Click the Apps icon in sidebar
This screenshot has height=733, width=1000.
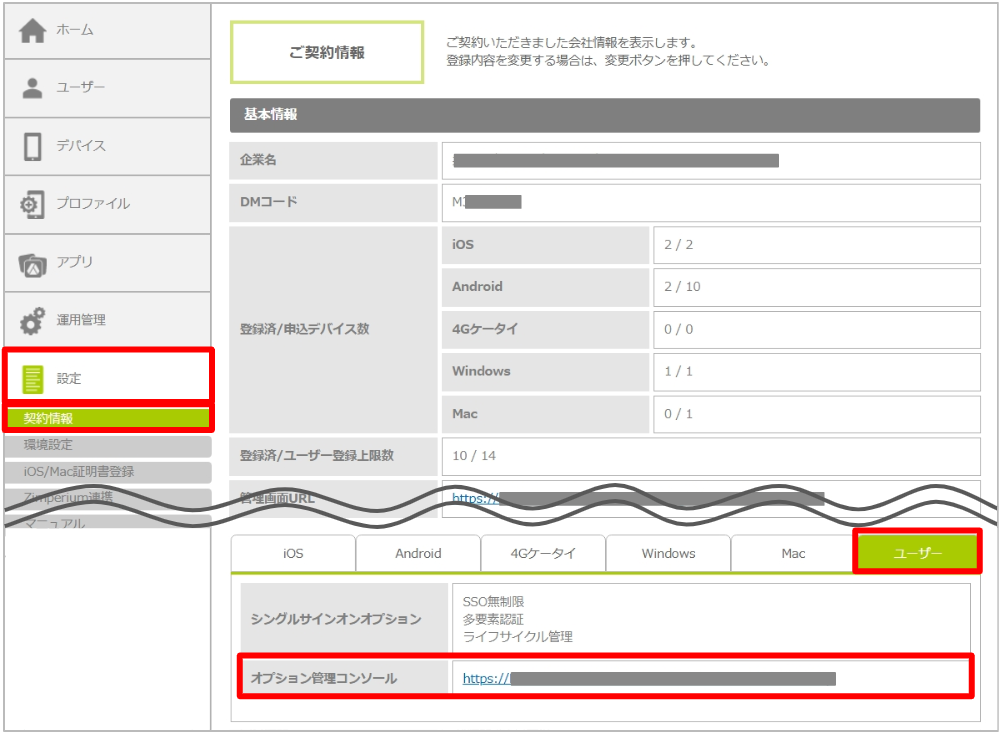coord(33,263)
